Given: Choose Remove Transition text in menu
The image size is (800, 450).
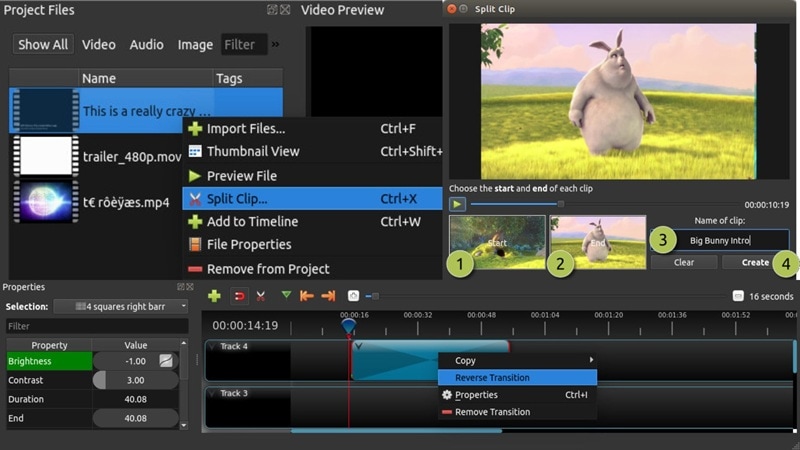Looking at the screenshot, I should coord(492,412).
